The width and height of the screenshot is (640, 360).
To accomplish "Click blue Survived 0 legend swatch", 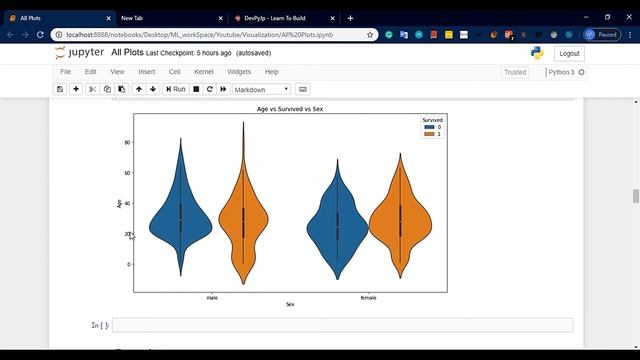I will coord(429,127).
